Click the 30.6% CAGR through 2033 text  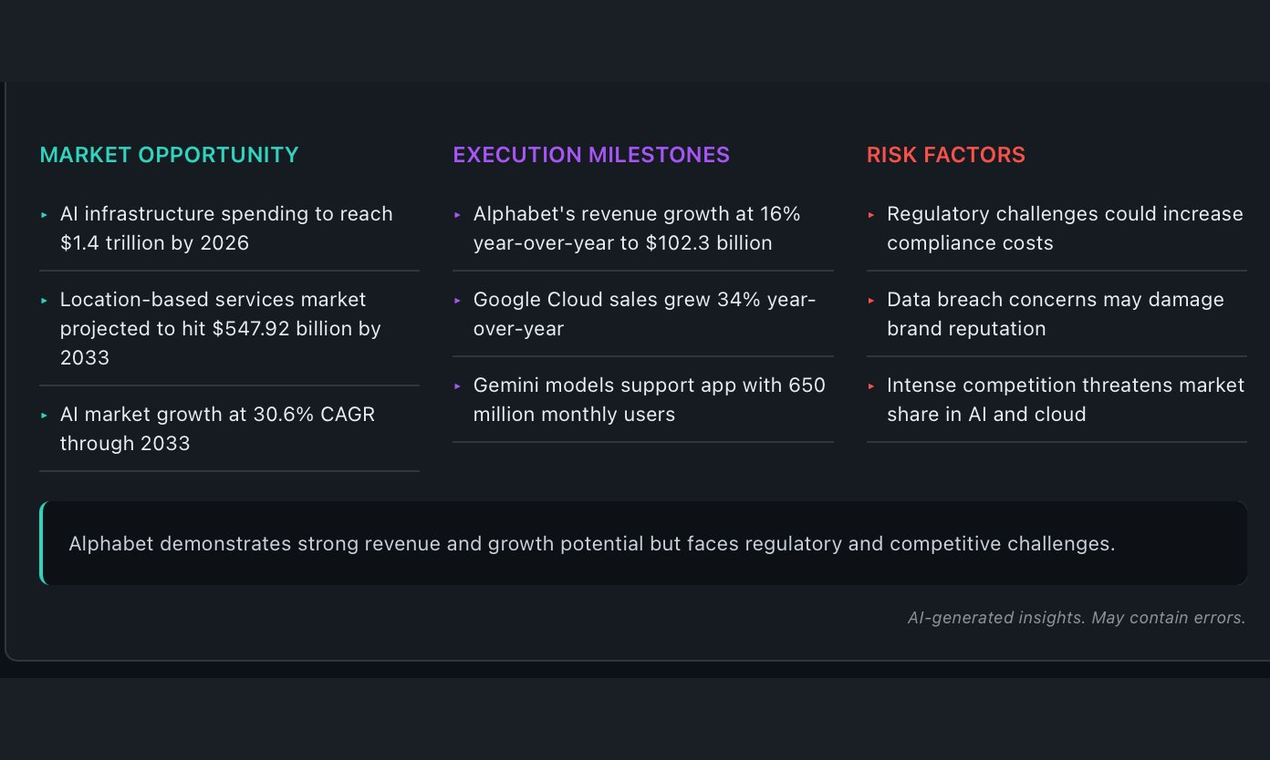pyautogui.click(x=217, y=428)
